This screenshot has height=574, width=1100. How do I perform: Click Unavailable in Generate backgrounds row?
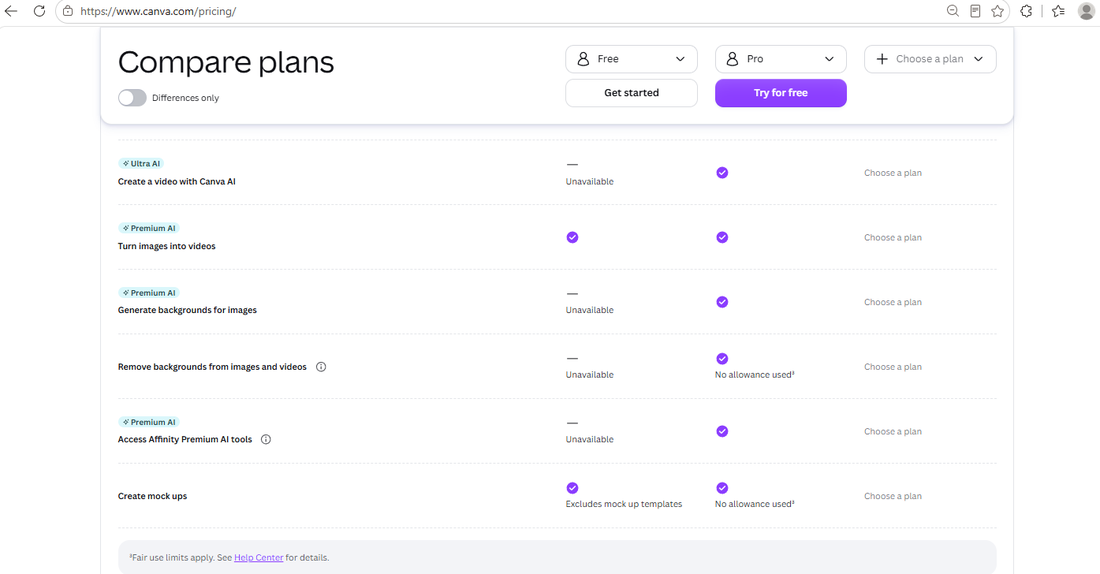click(x=589, y=310)
